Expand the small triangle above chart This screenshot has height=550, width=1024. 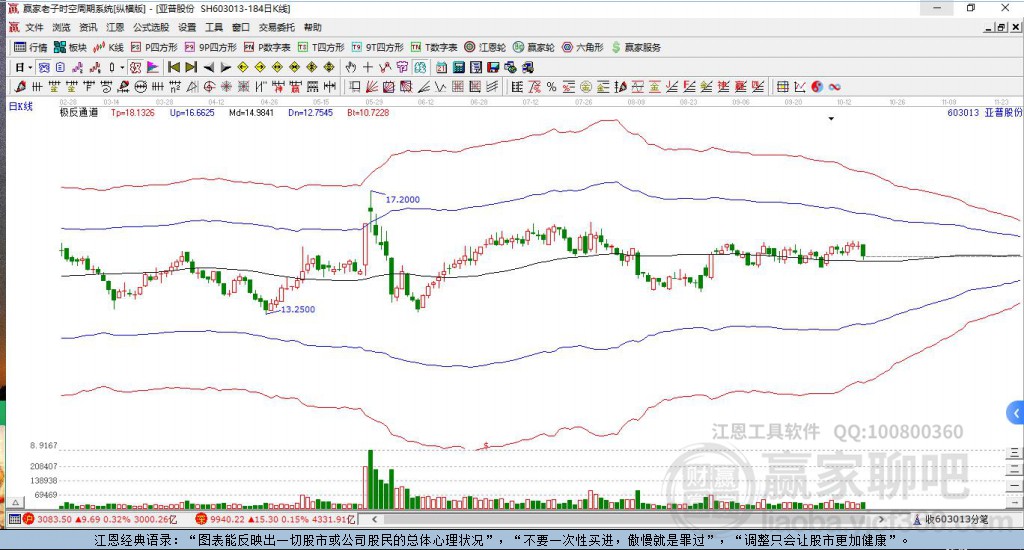click(x=831, y=119)
